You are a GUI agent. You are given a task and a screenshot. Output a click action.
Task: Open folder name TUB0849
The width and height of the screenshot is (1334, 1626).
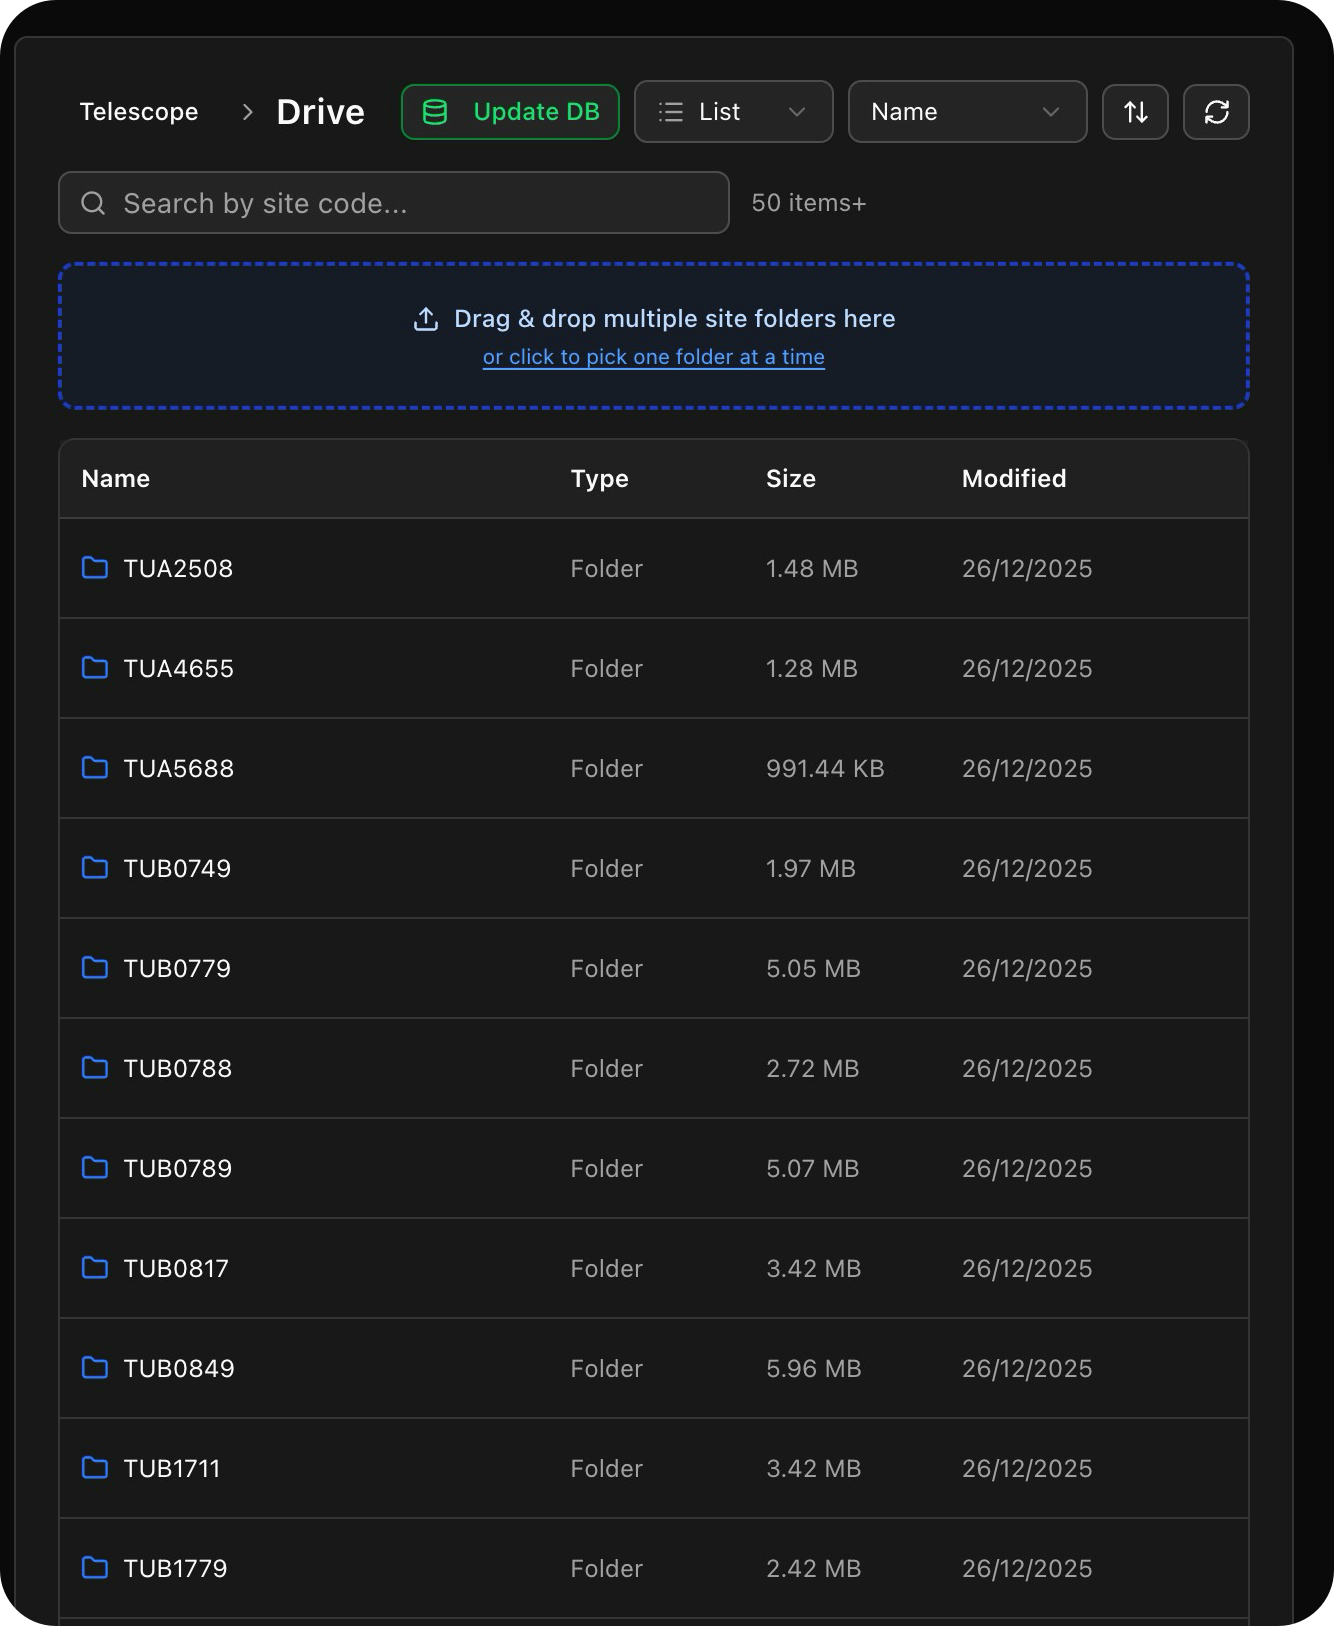(179, 1369)
